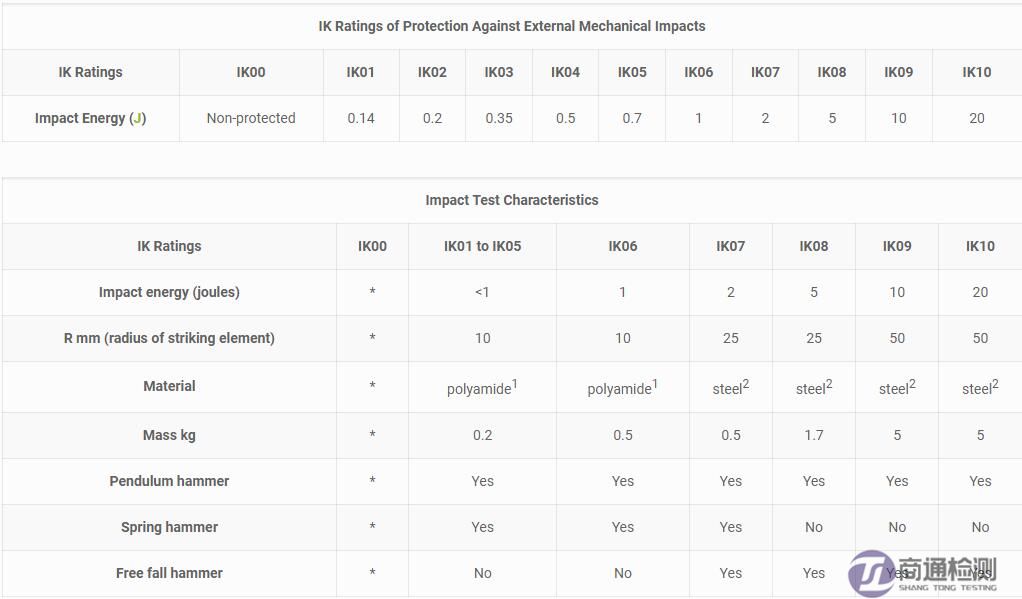Select the Impact Test Characteristics heading
The height and width of the screenshot is (599, 1022).
[511, 200]
